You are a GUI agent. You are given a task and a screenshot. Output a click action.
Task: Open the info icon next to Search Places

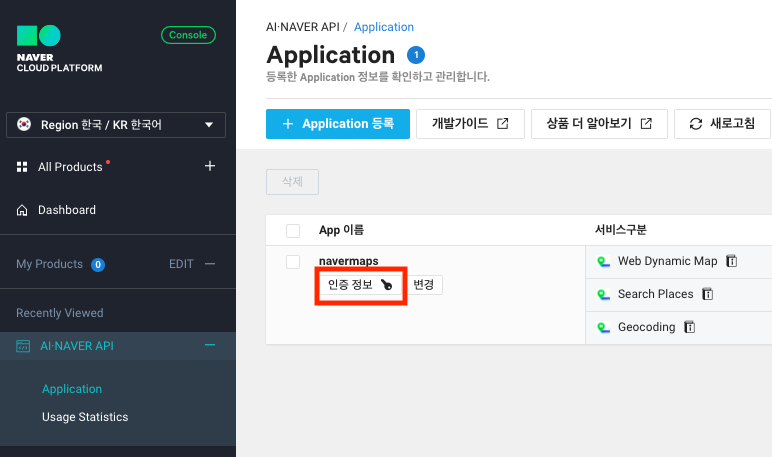pos(708,294)
